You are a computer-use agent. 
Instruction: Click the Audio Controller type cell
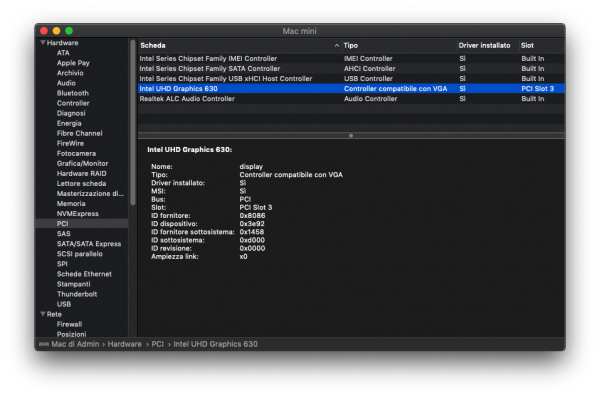click(370, 99)
